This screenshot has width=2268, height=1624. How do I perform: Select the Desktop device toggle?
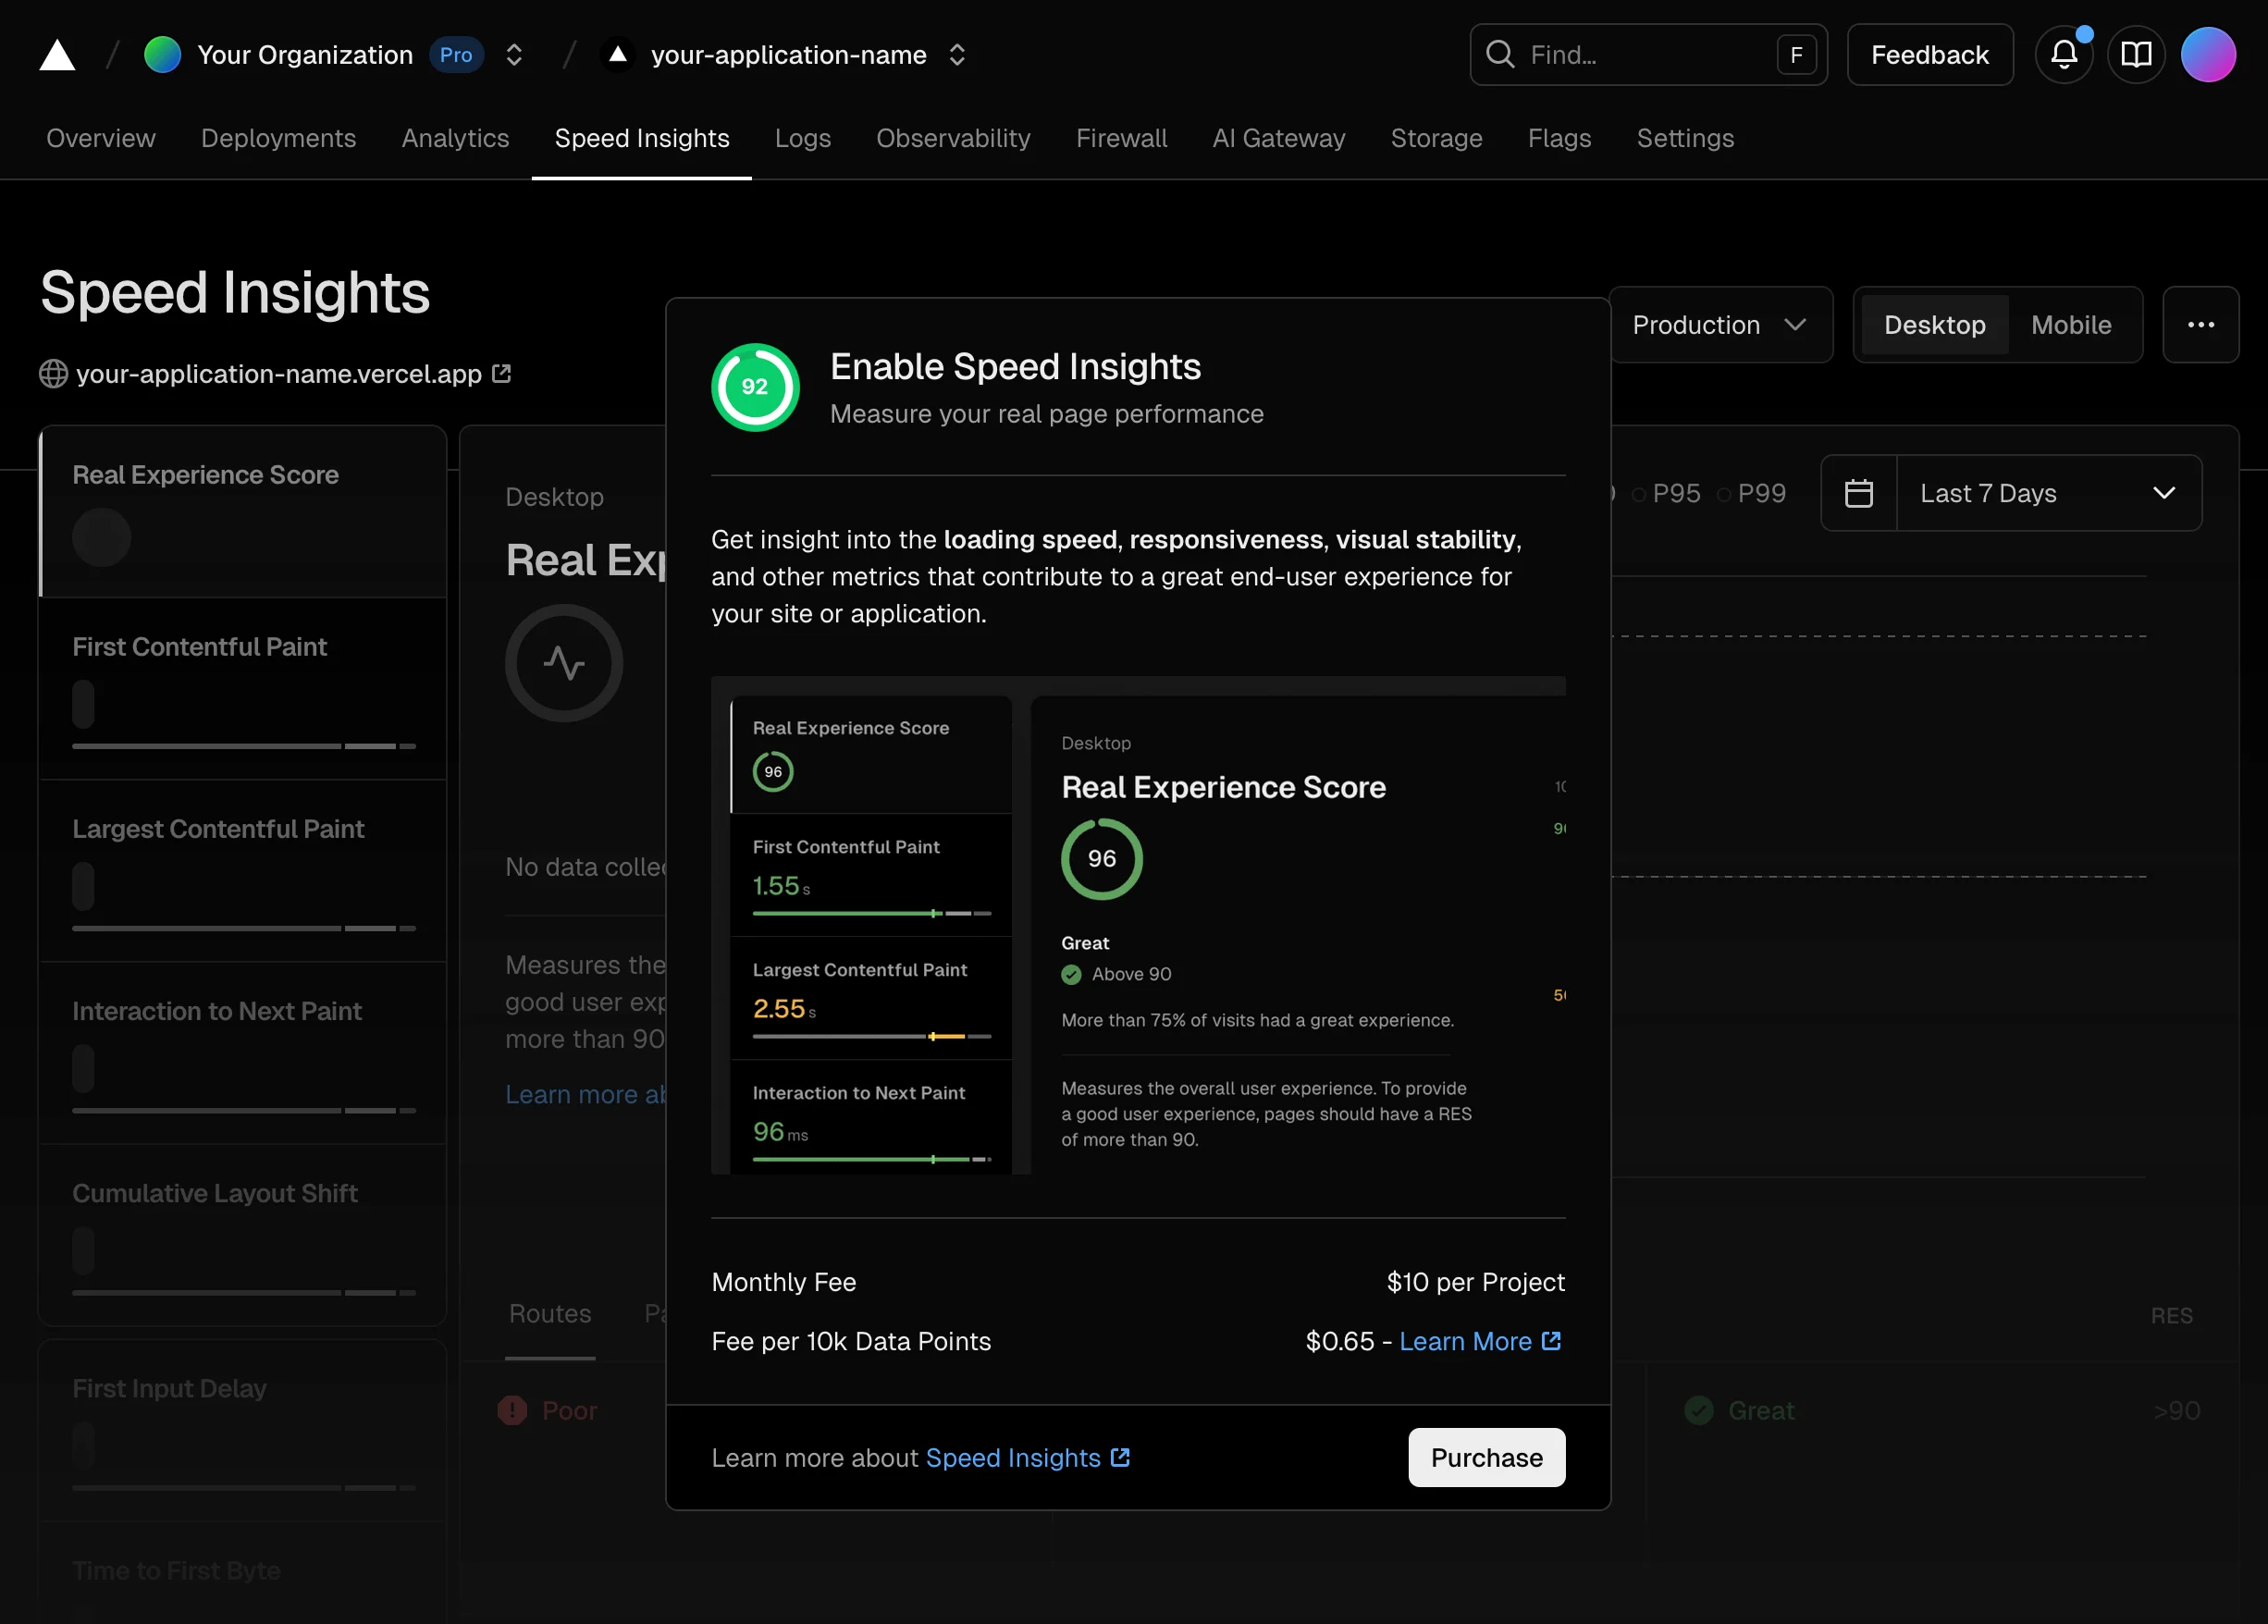coord(1934,325)
